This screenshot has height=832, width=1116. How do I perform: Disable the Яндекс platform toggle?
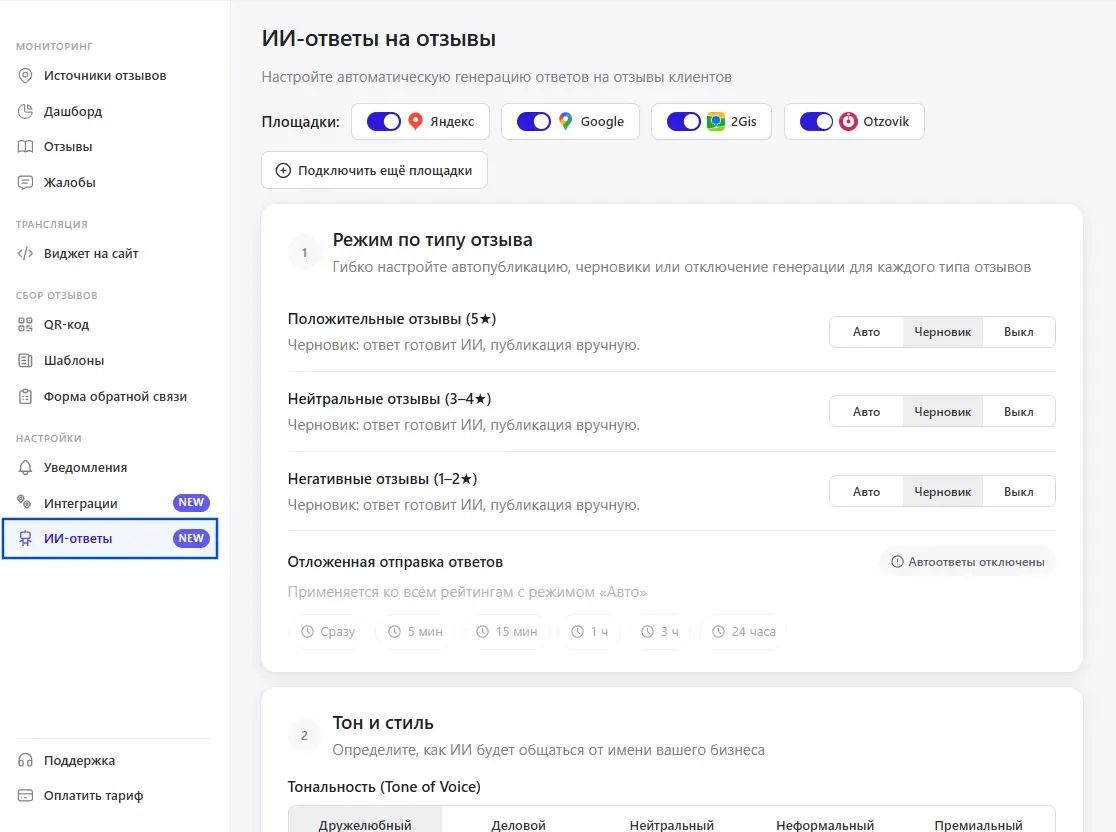(x=381, y=120)
